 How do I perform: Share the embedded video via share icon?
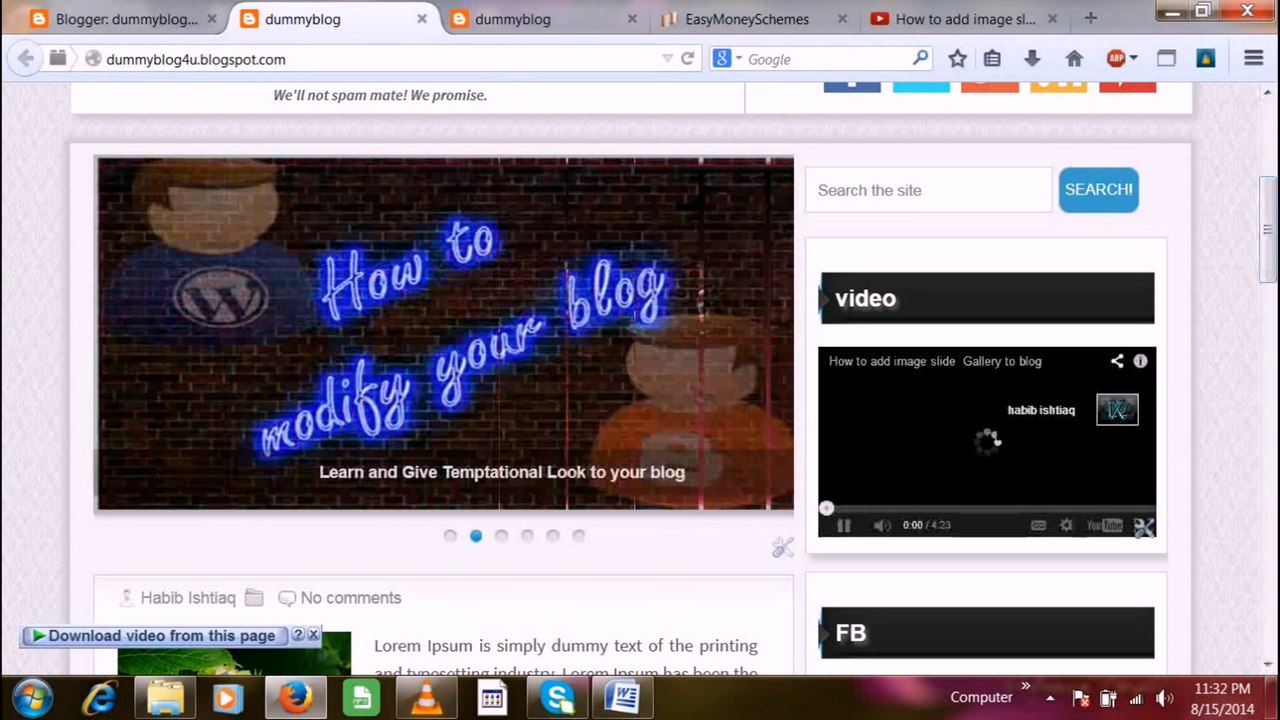1117,361
